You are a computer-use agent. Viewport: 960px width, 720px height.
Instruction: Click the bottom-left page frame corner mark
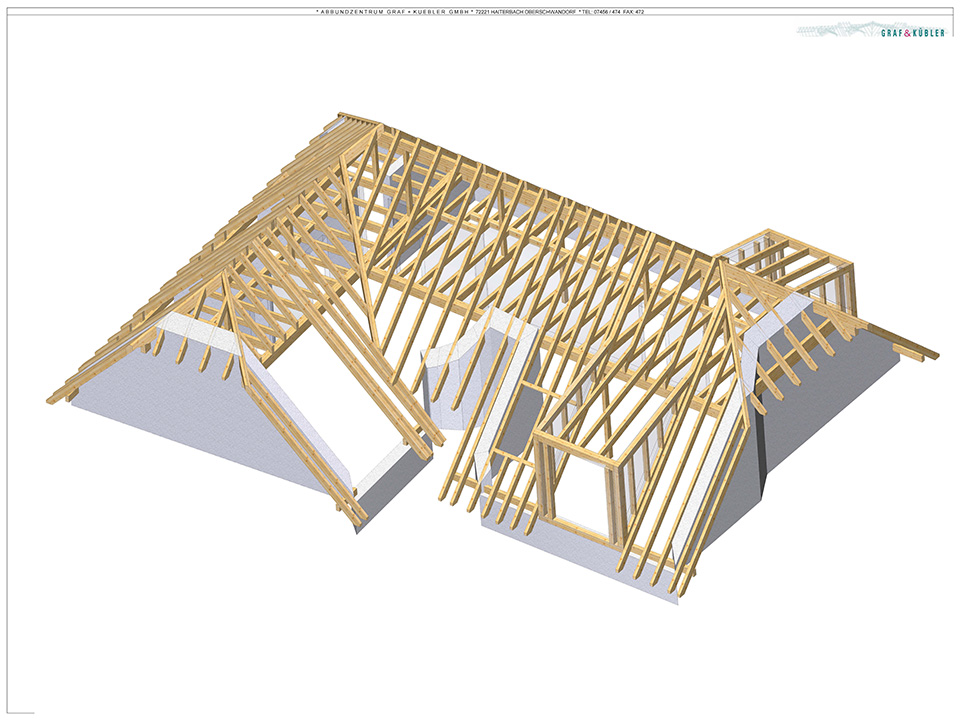pos(18,712)
